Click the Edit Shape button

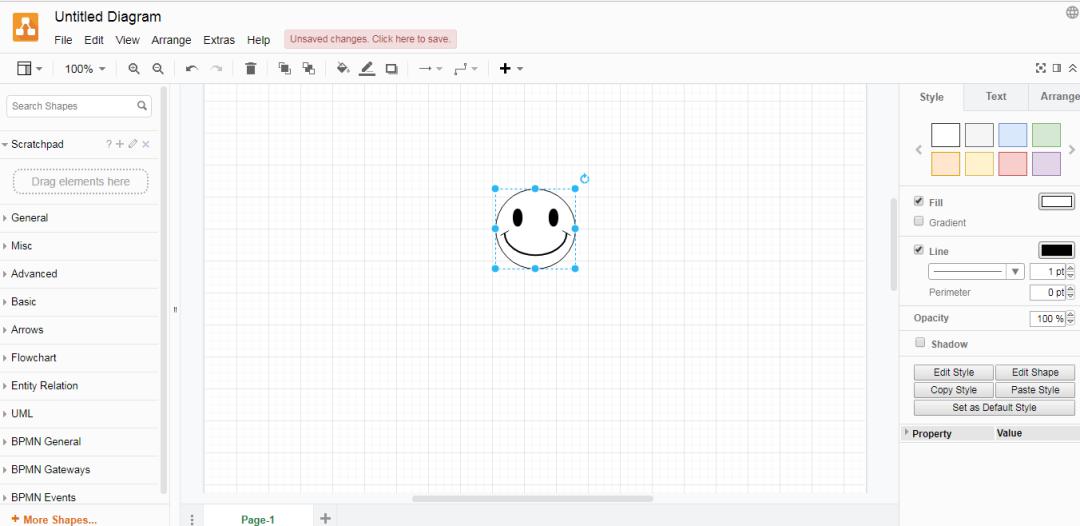click(x=1035, y=372)
